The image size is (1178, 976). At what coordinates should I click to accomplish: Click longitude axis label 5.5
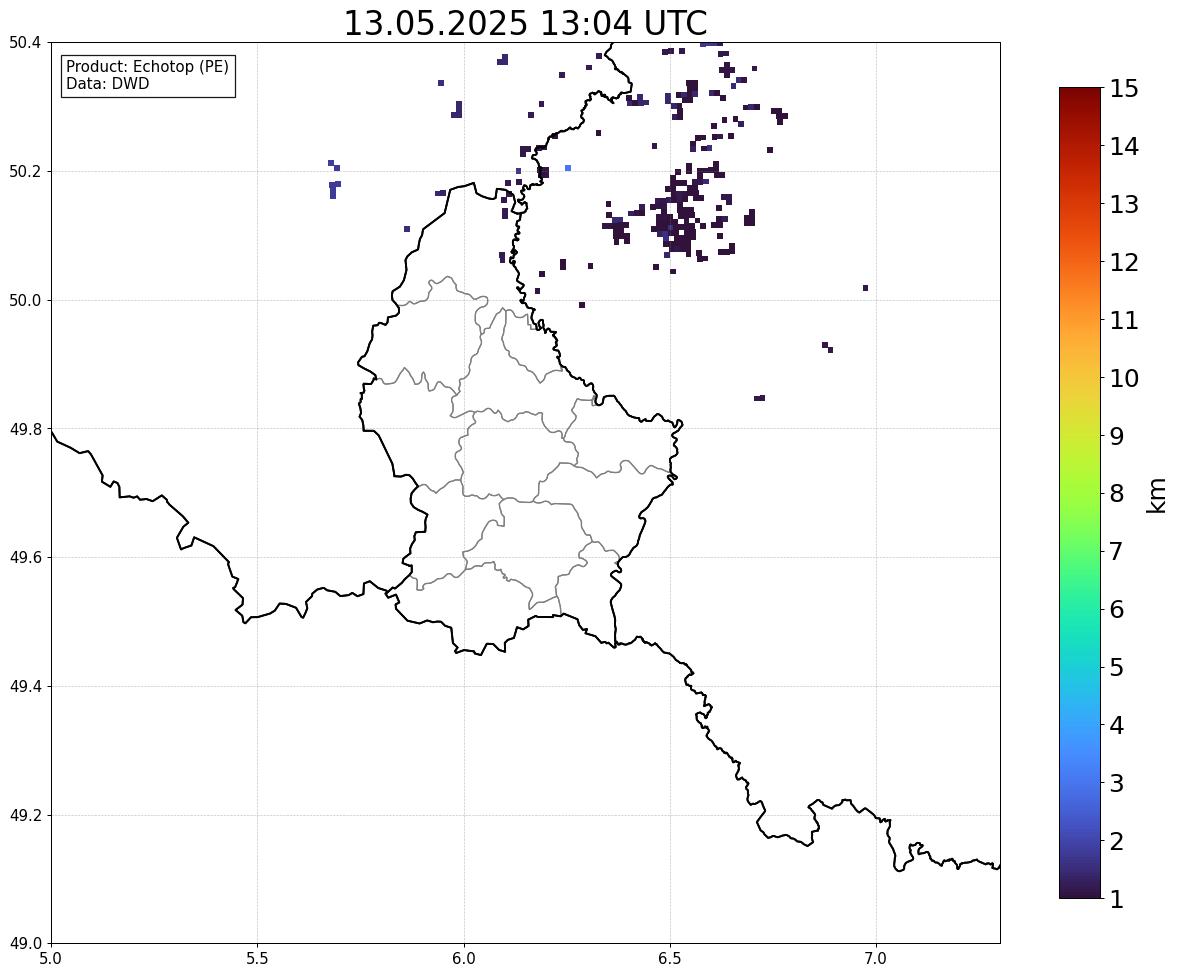click(x=258, y=959)
